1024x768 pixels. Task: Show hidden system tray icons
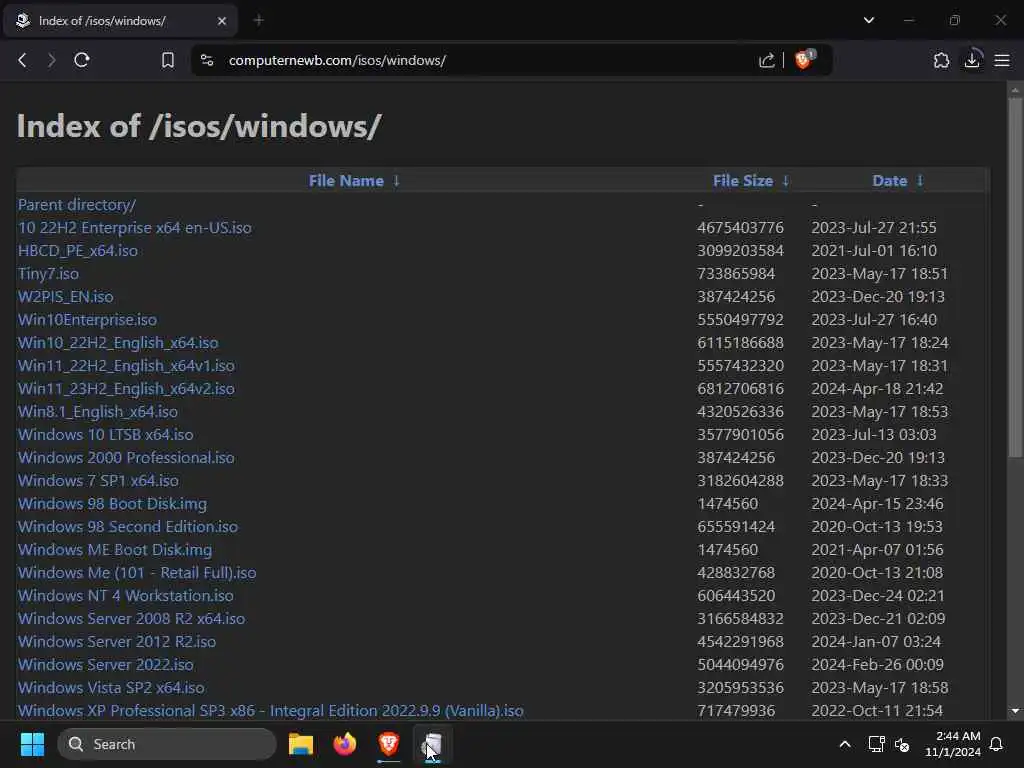[x=844, y=744]
